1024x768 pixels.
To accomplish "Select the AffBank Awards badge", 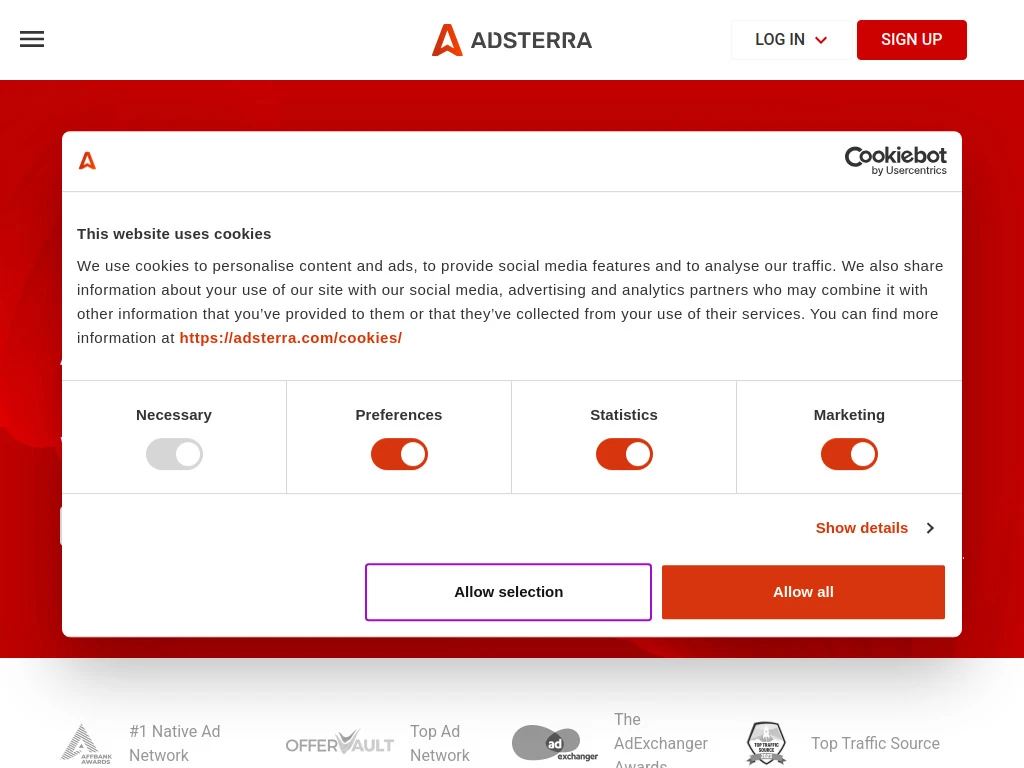I will pos(85,743).
